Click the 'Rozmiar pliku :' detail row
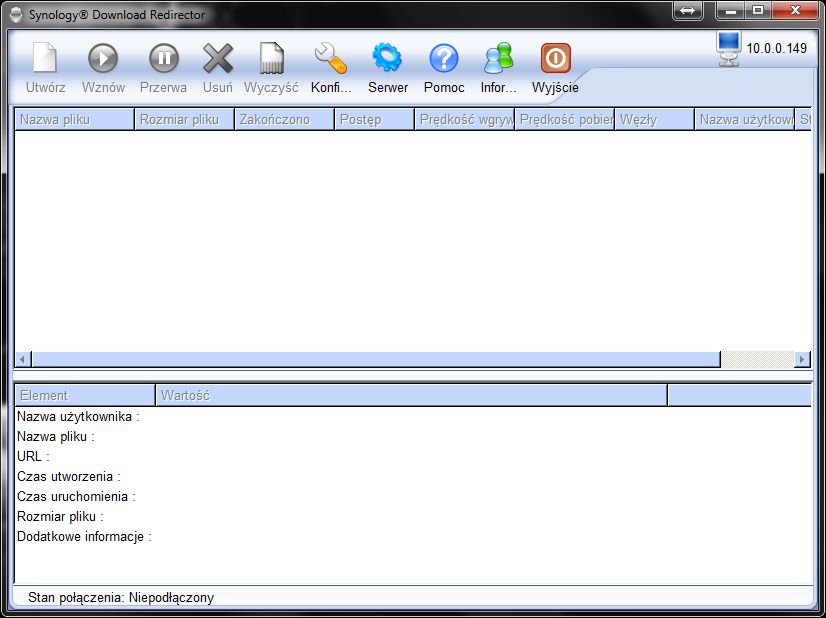This screenshot has width=826, height=618. (60, 517)
